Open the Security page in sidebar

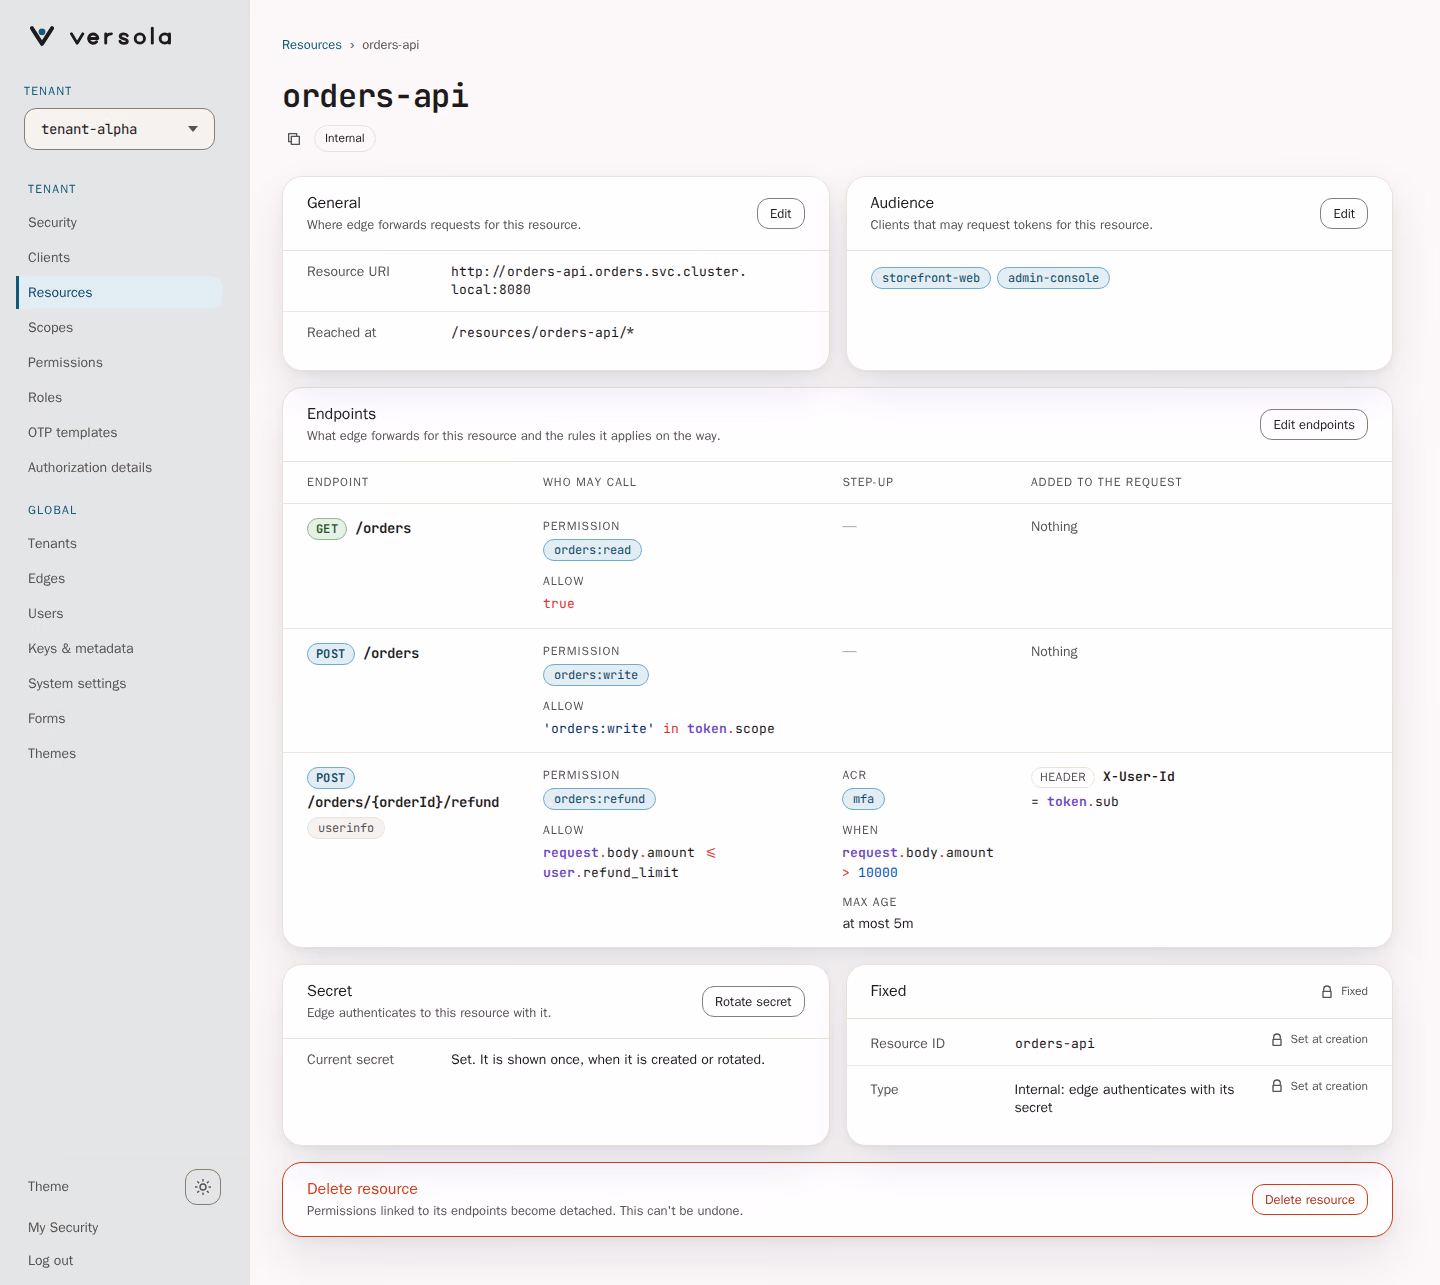pyautogui.click(x=119, y=223)
